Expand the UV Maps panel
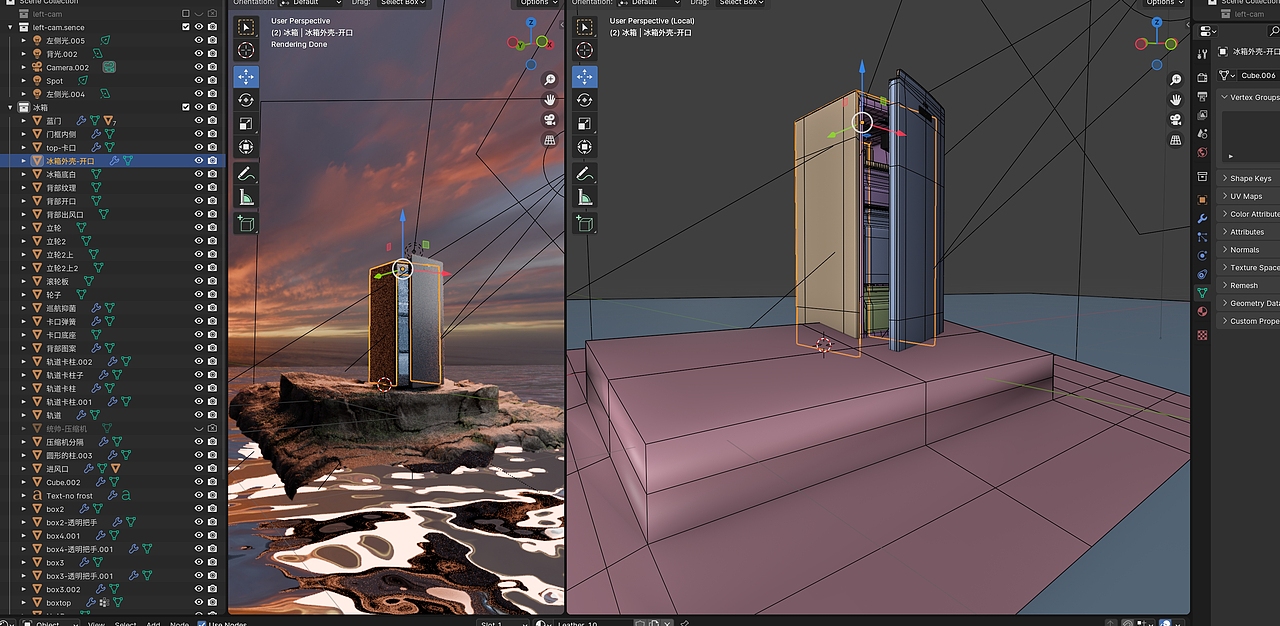This screenshot has height=626, width=1280. (x=1224, y=196)
